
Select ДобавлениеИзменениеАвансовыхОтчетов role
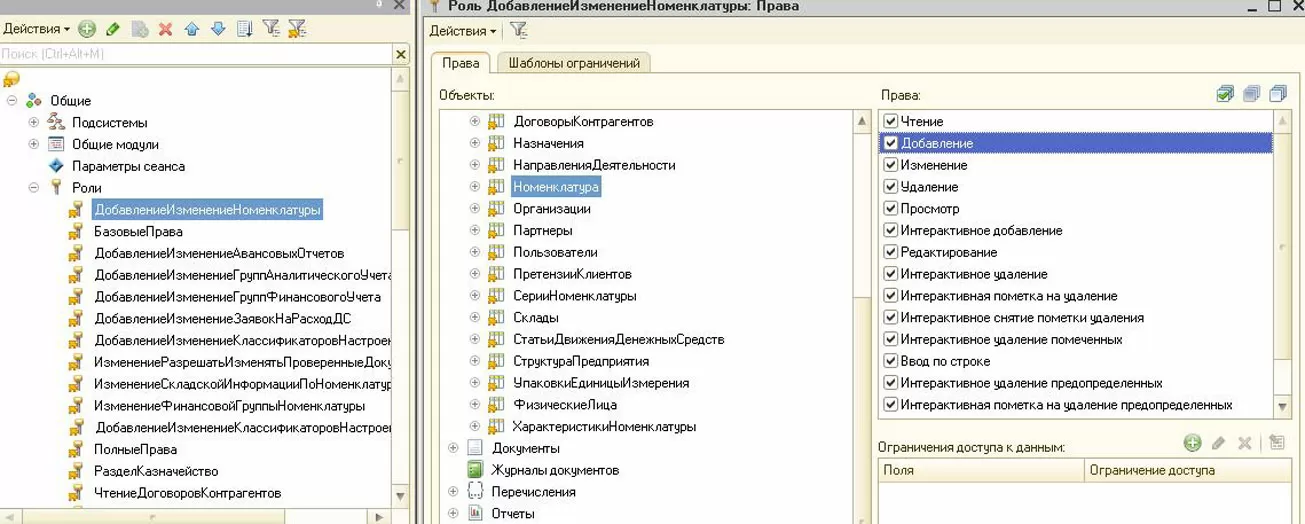[x=219, y=253]
